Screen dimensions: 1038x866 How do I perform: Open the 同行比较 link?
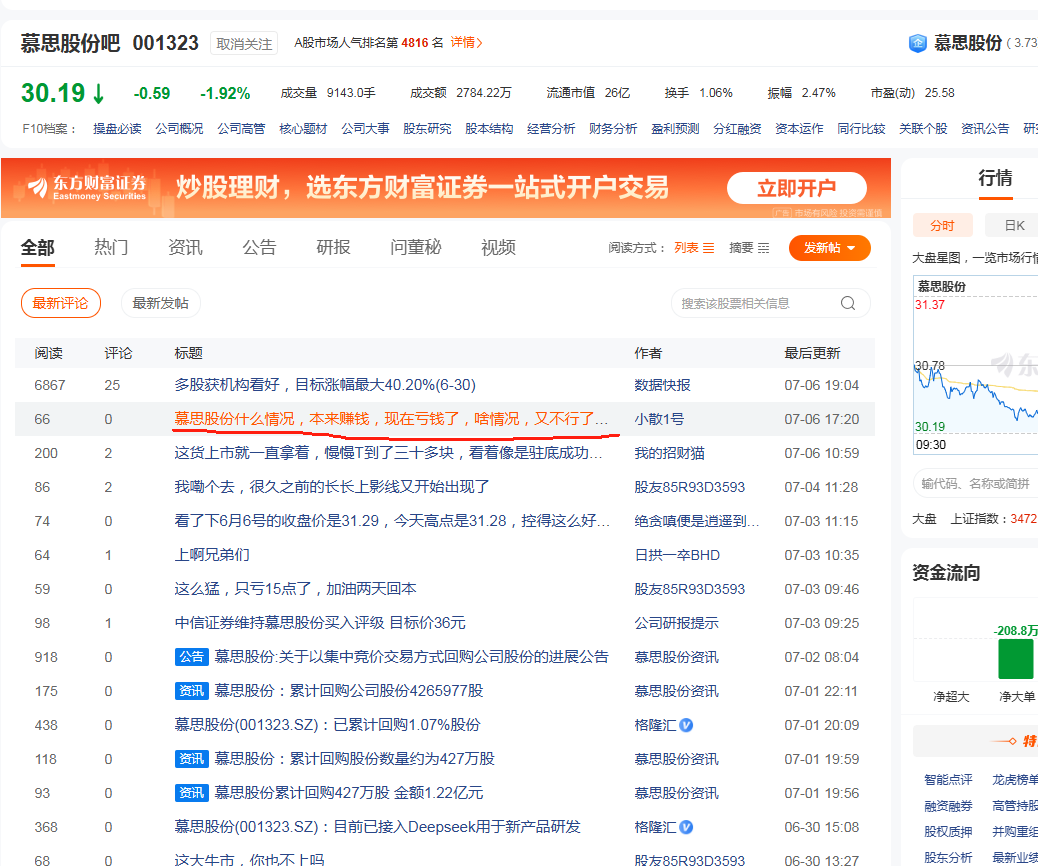861,128
